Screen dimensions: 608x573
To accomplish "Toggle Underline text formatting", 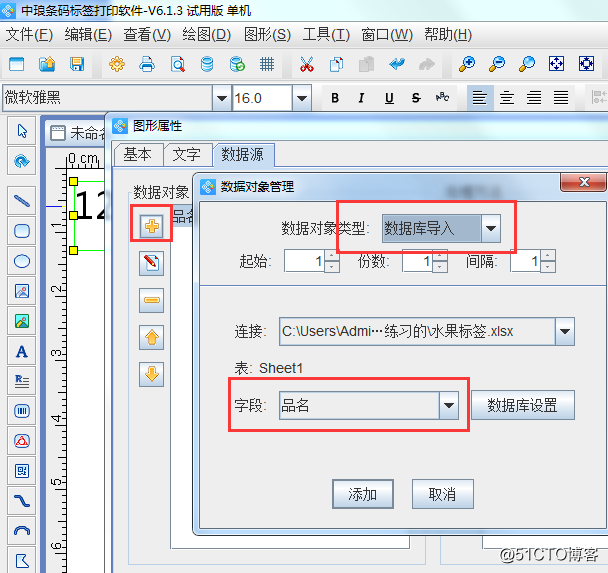I will [389, 98].
